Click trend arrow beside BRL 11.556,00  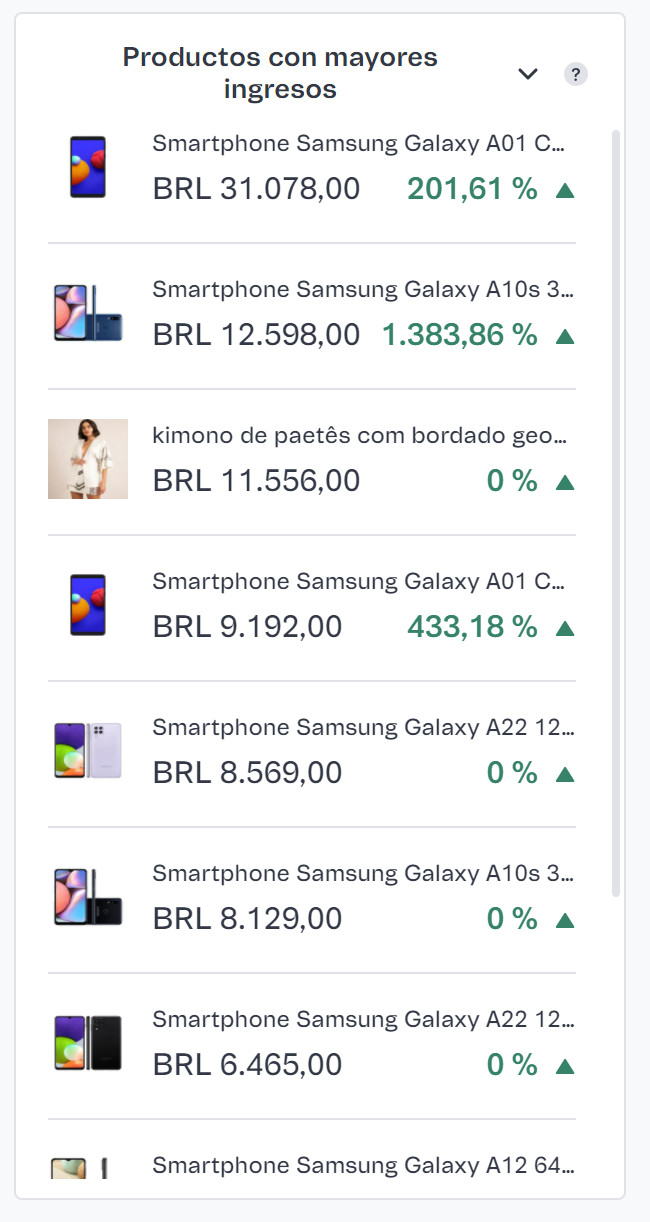tap(565, 482)
